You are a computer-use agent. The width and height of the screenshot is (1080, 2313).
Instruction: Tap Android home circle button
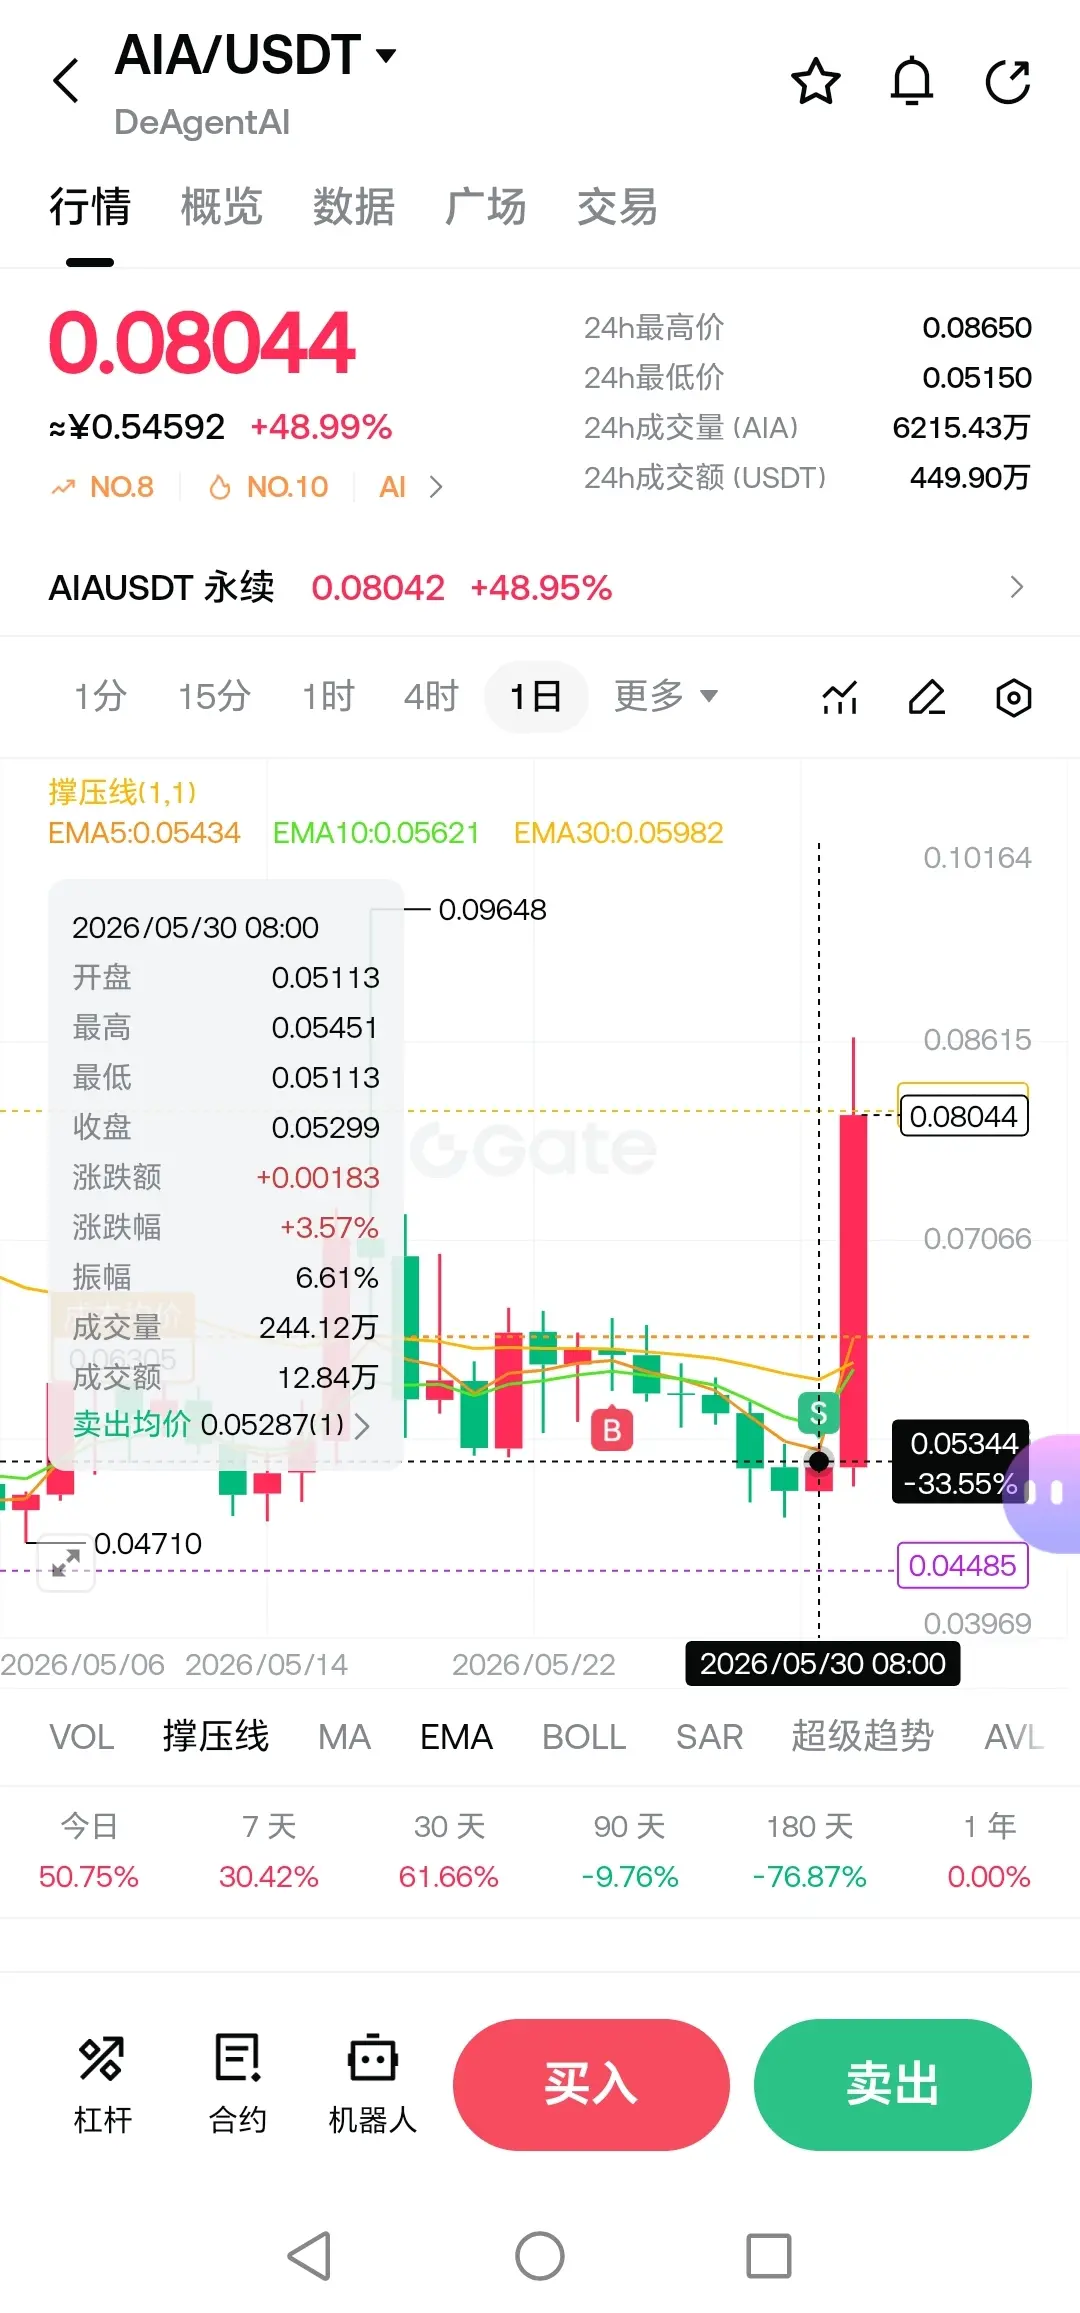[540, 2256]
